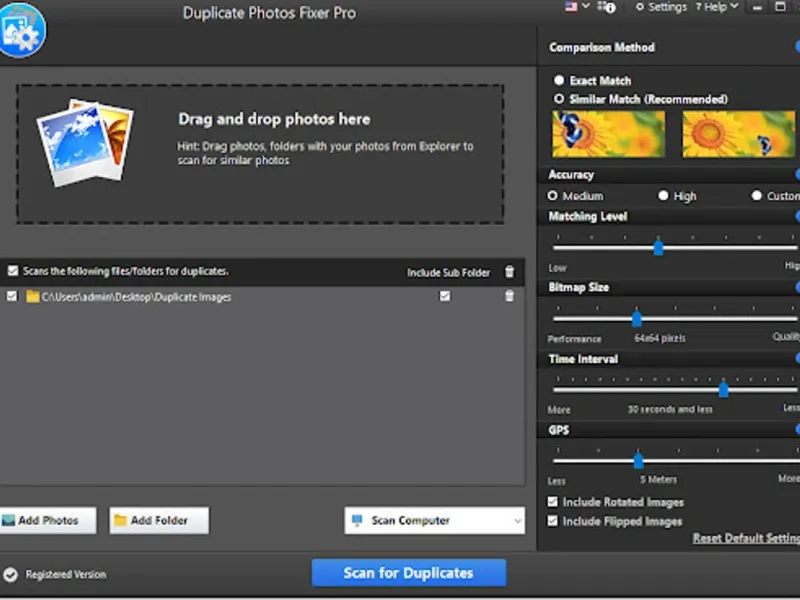Uncheck the Duplicate Images folder row checkbox

12,296
